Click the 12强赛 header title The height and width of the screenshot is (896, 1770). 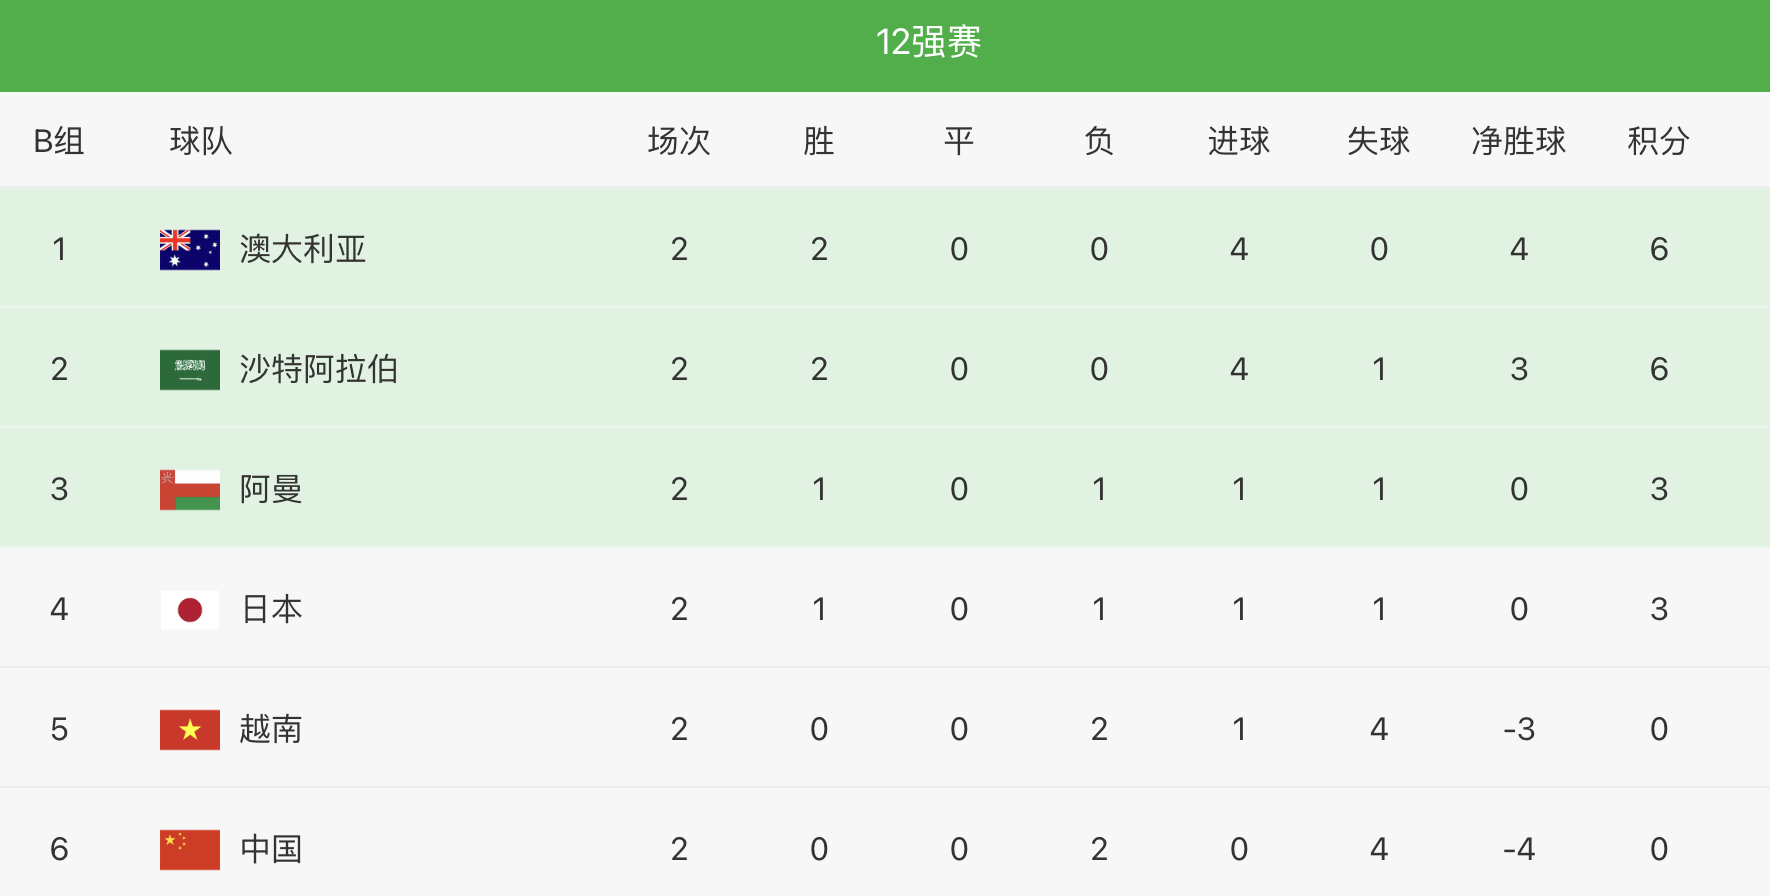pyautogui.click(x=928, y=42)
